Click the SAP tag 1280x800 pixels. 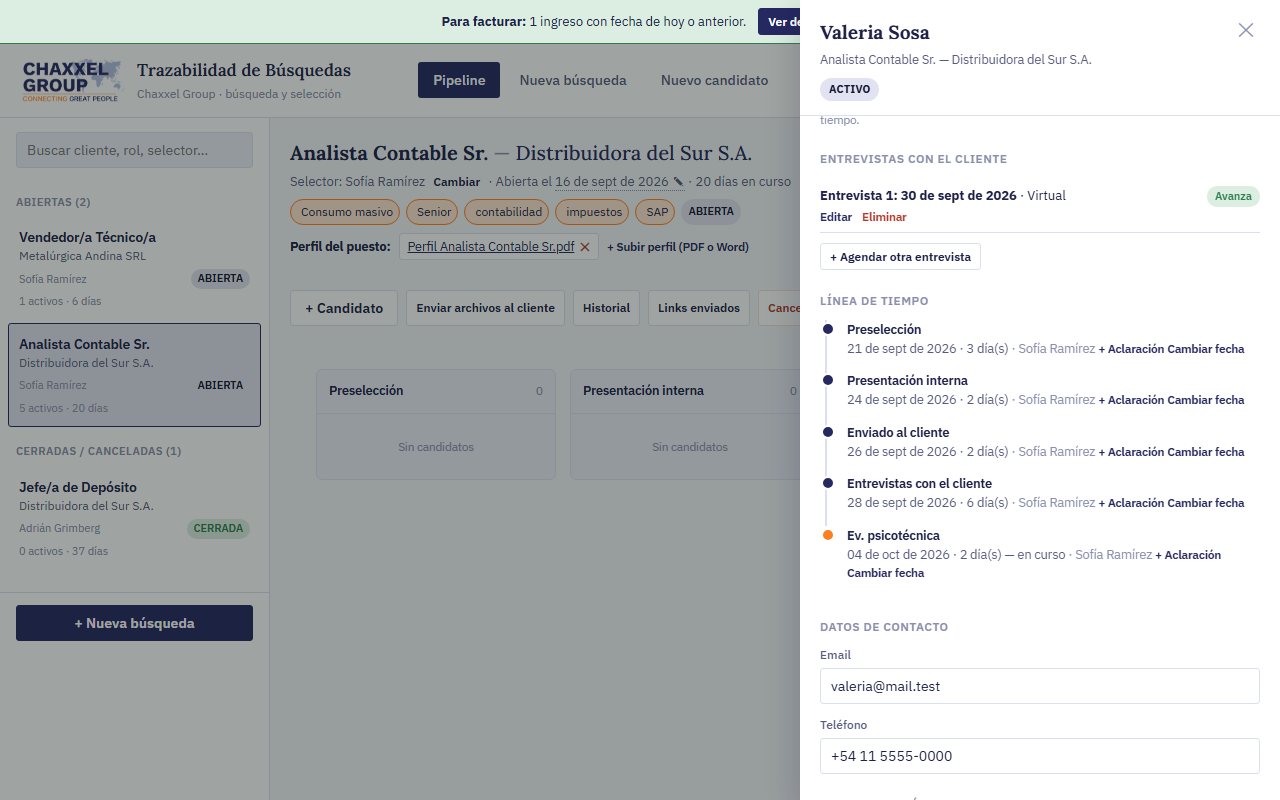click(x=657, y=212)
